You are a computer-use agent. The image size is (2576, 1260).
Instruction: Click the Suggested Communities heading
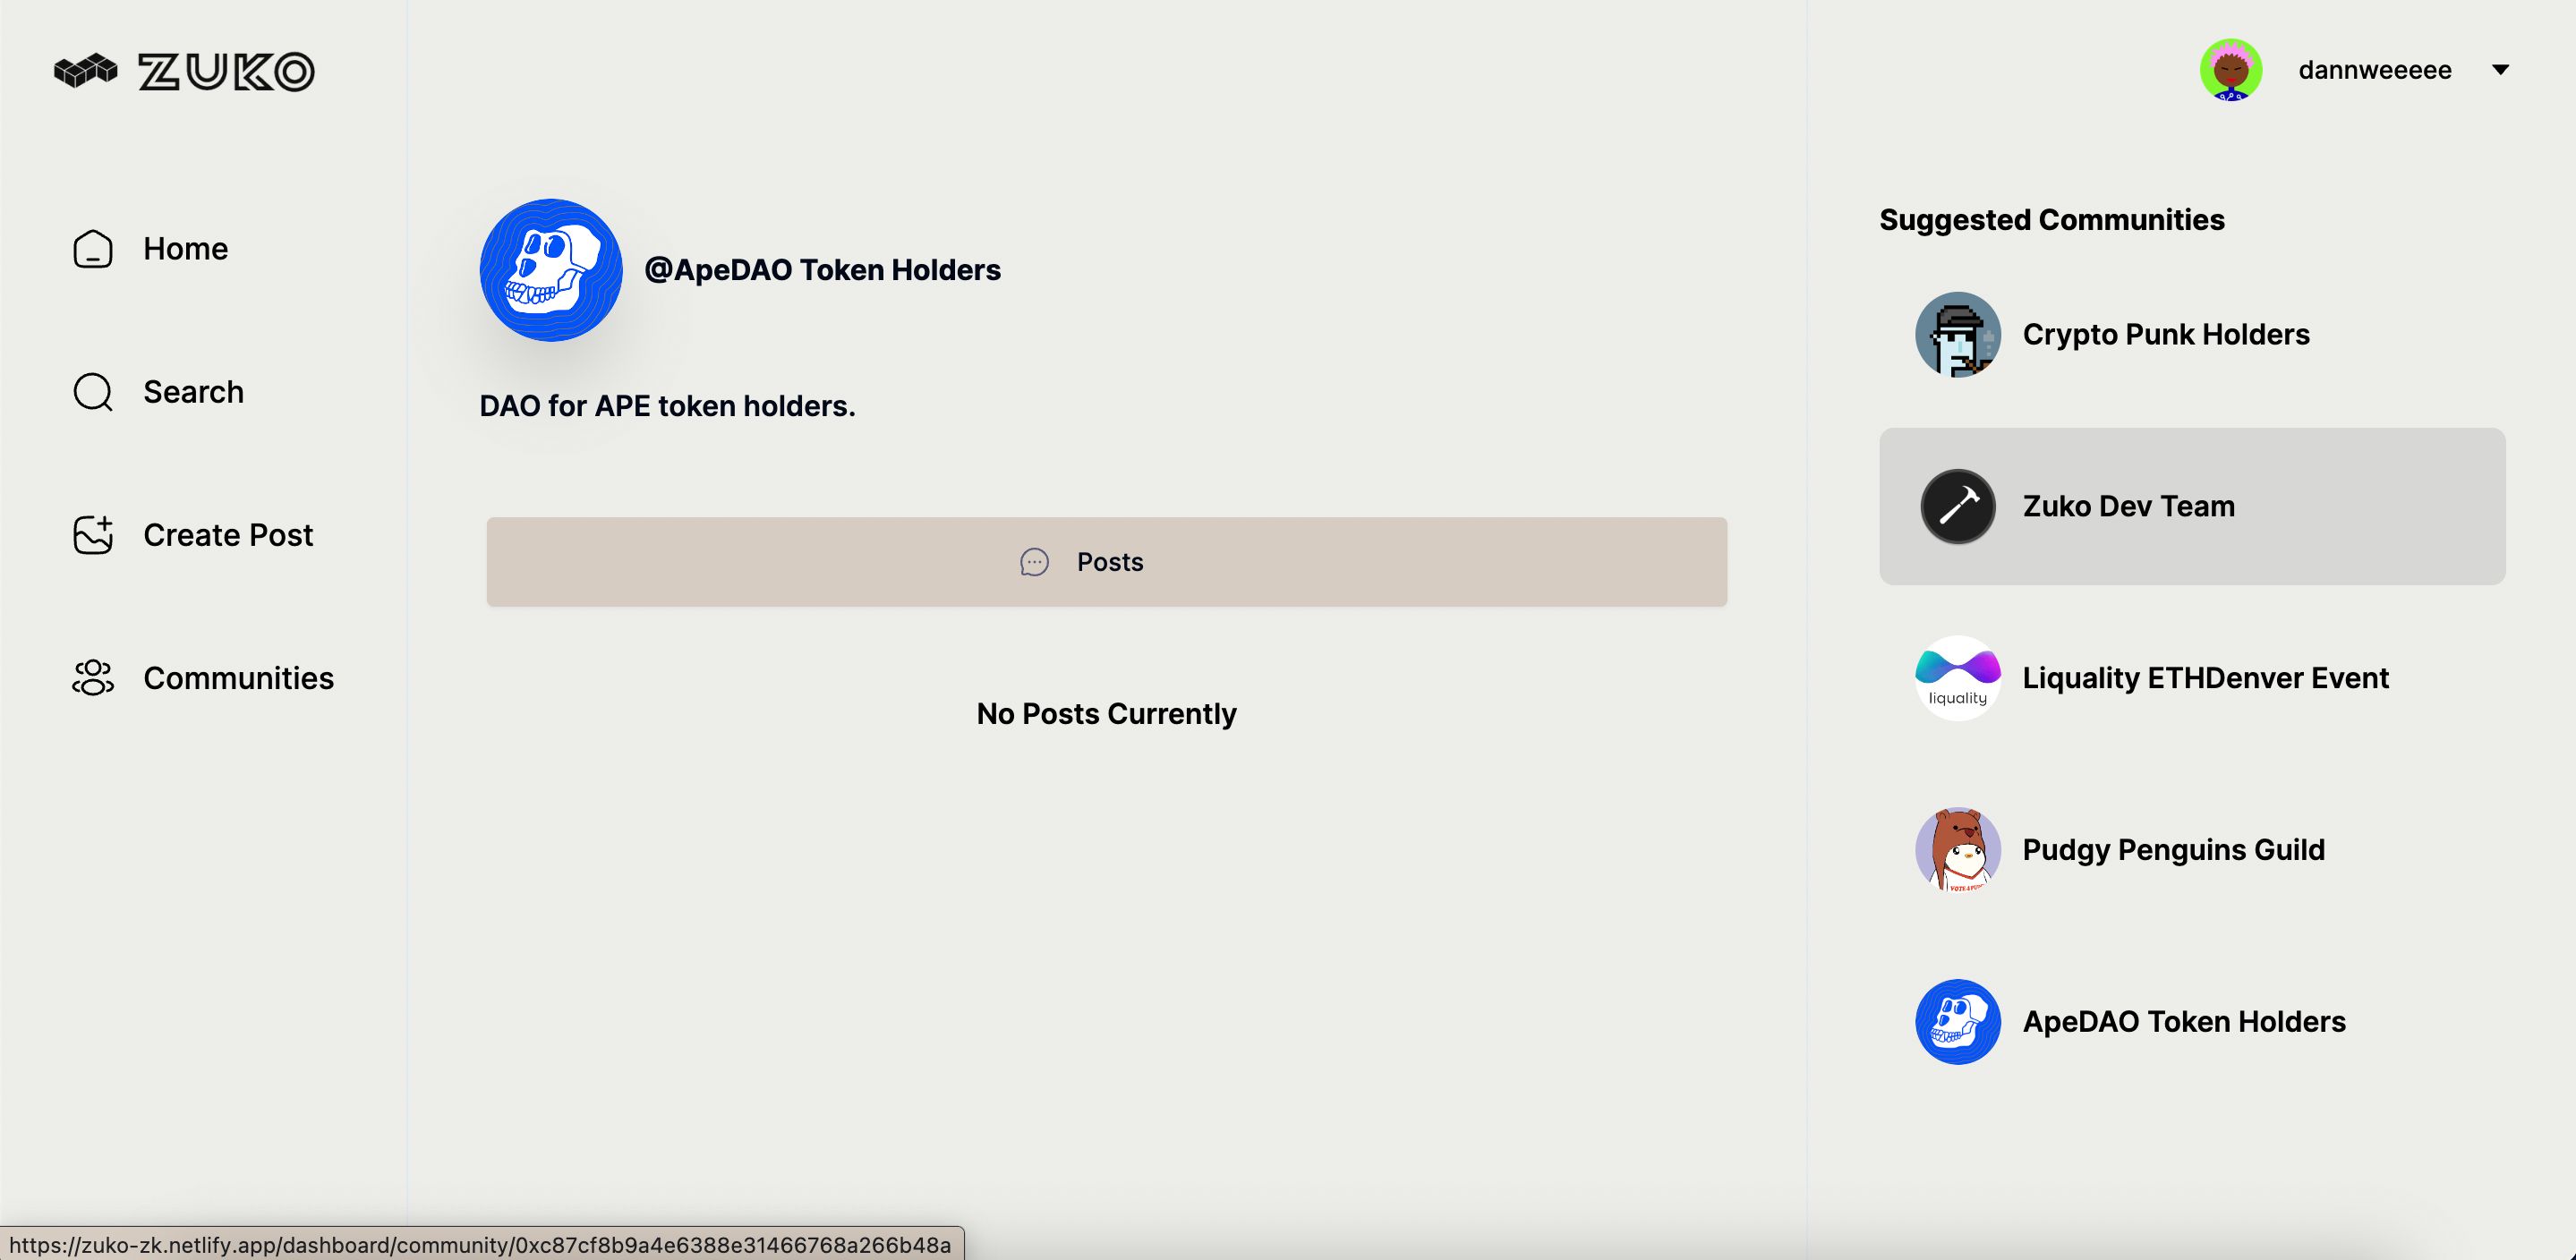coord(2052,220)
